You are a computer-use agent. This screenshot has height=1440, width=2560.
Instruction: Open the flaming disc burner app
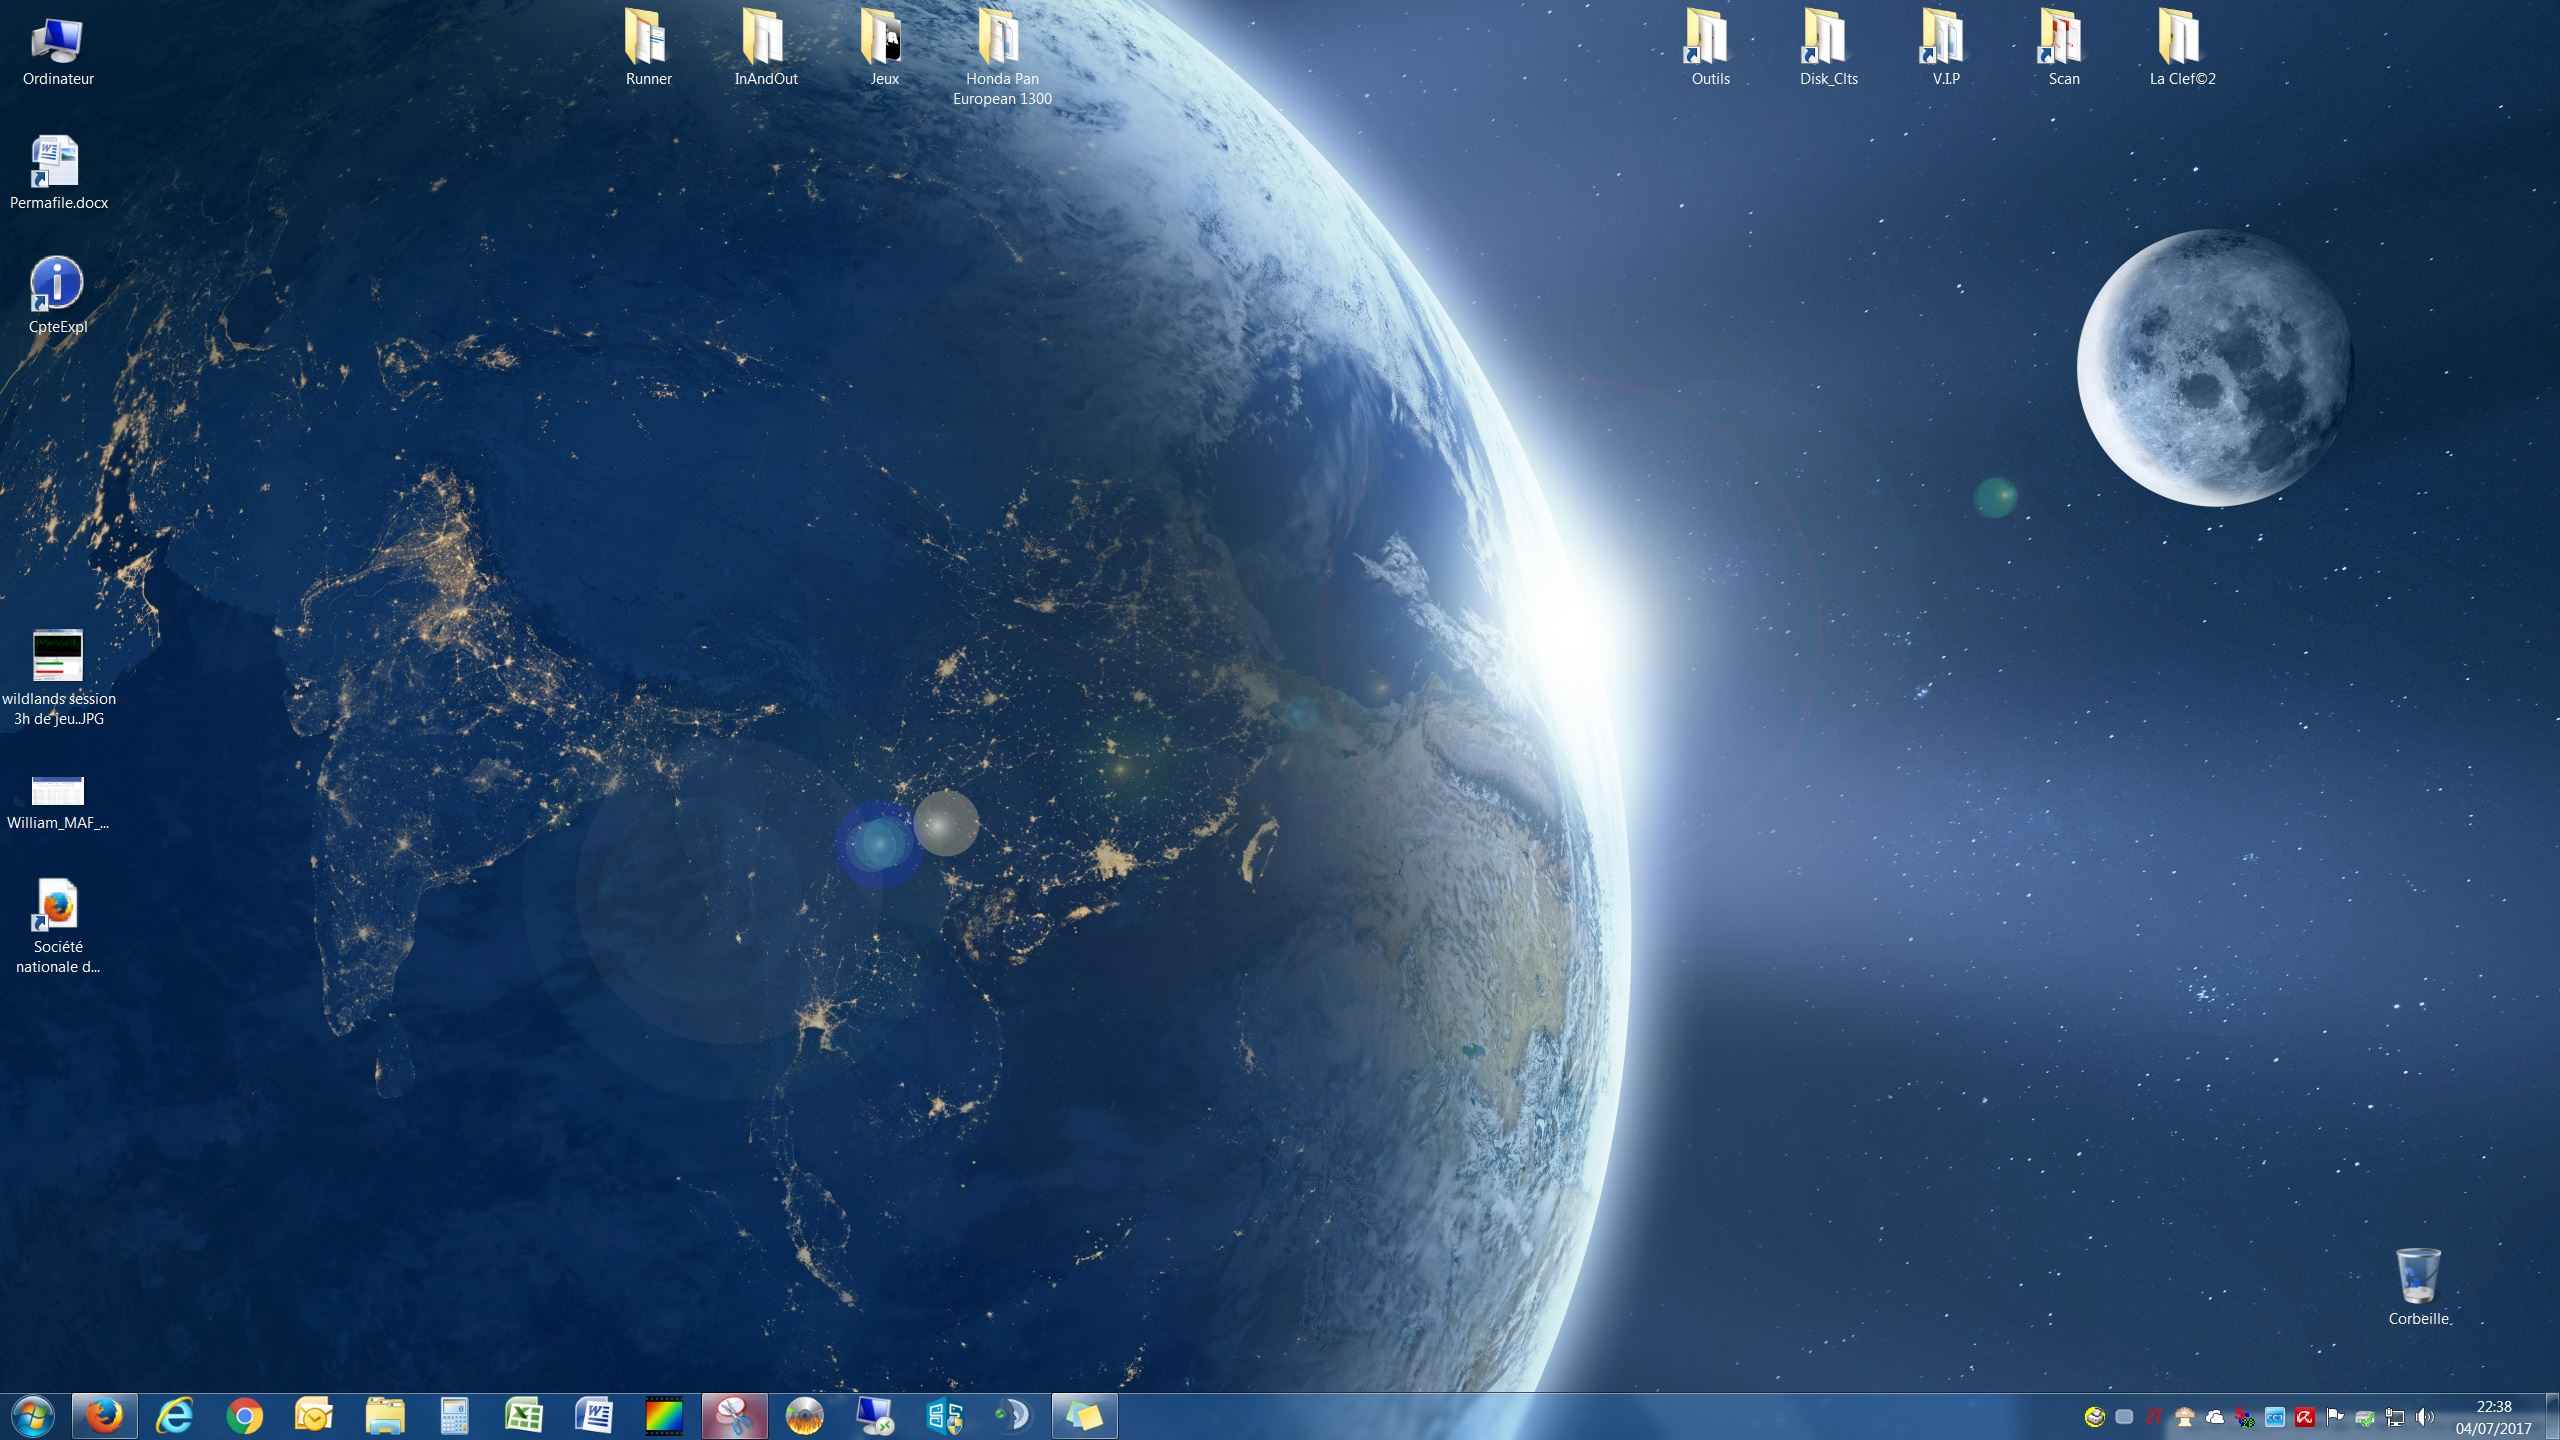click(x=805, y=1416)
